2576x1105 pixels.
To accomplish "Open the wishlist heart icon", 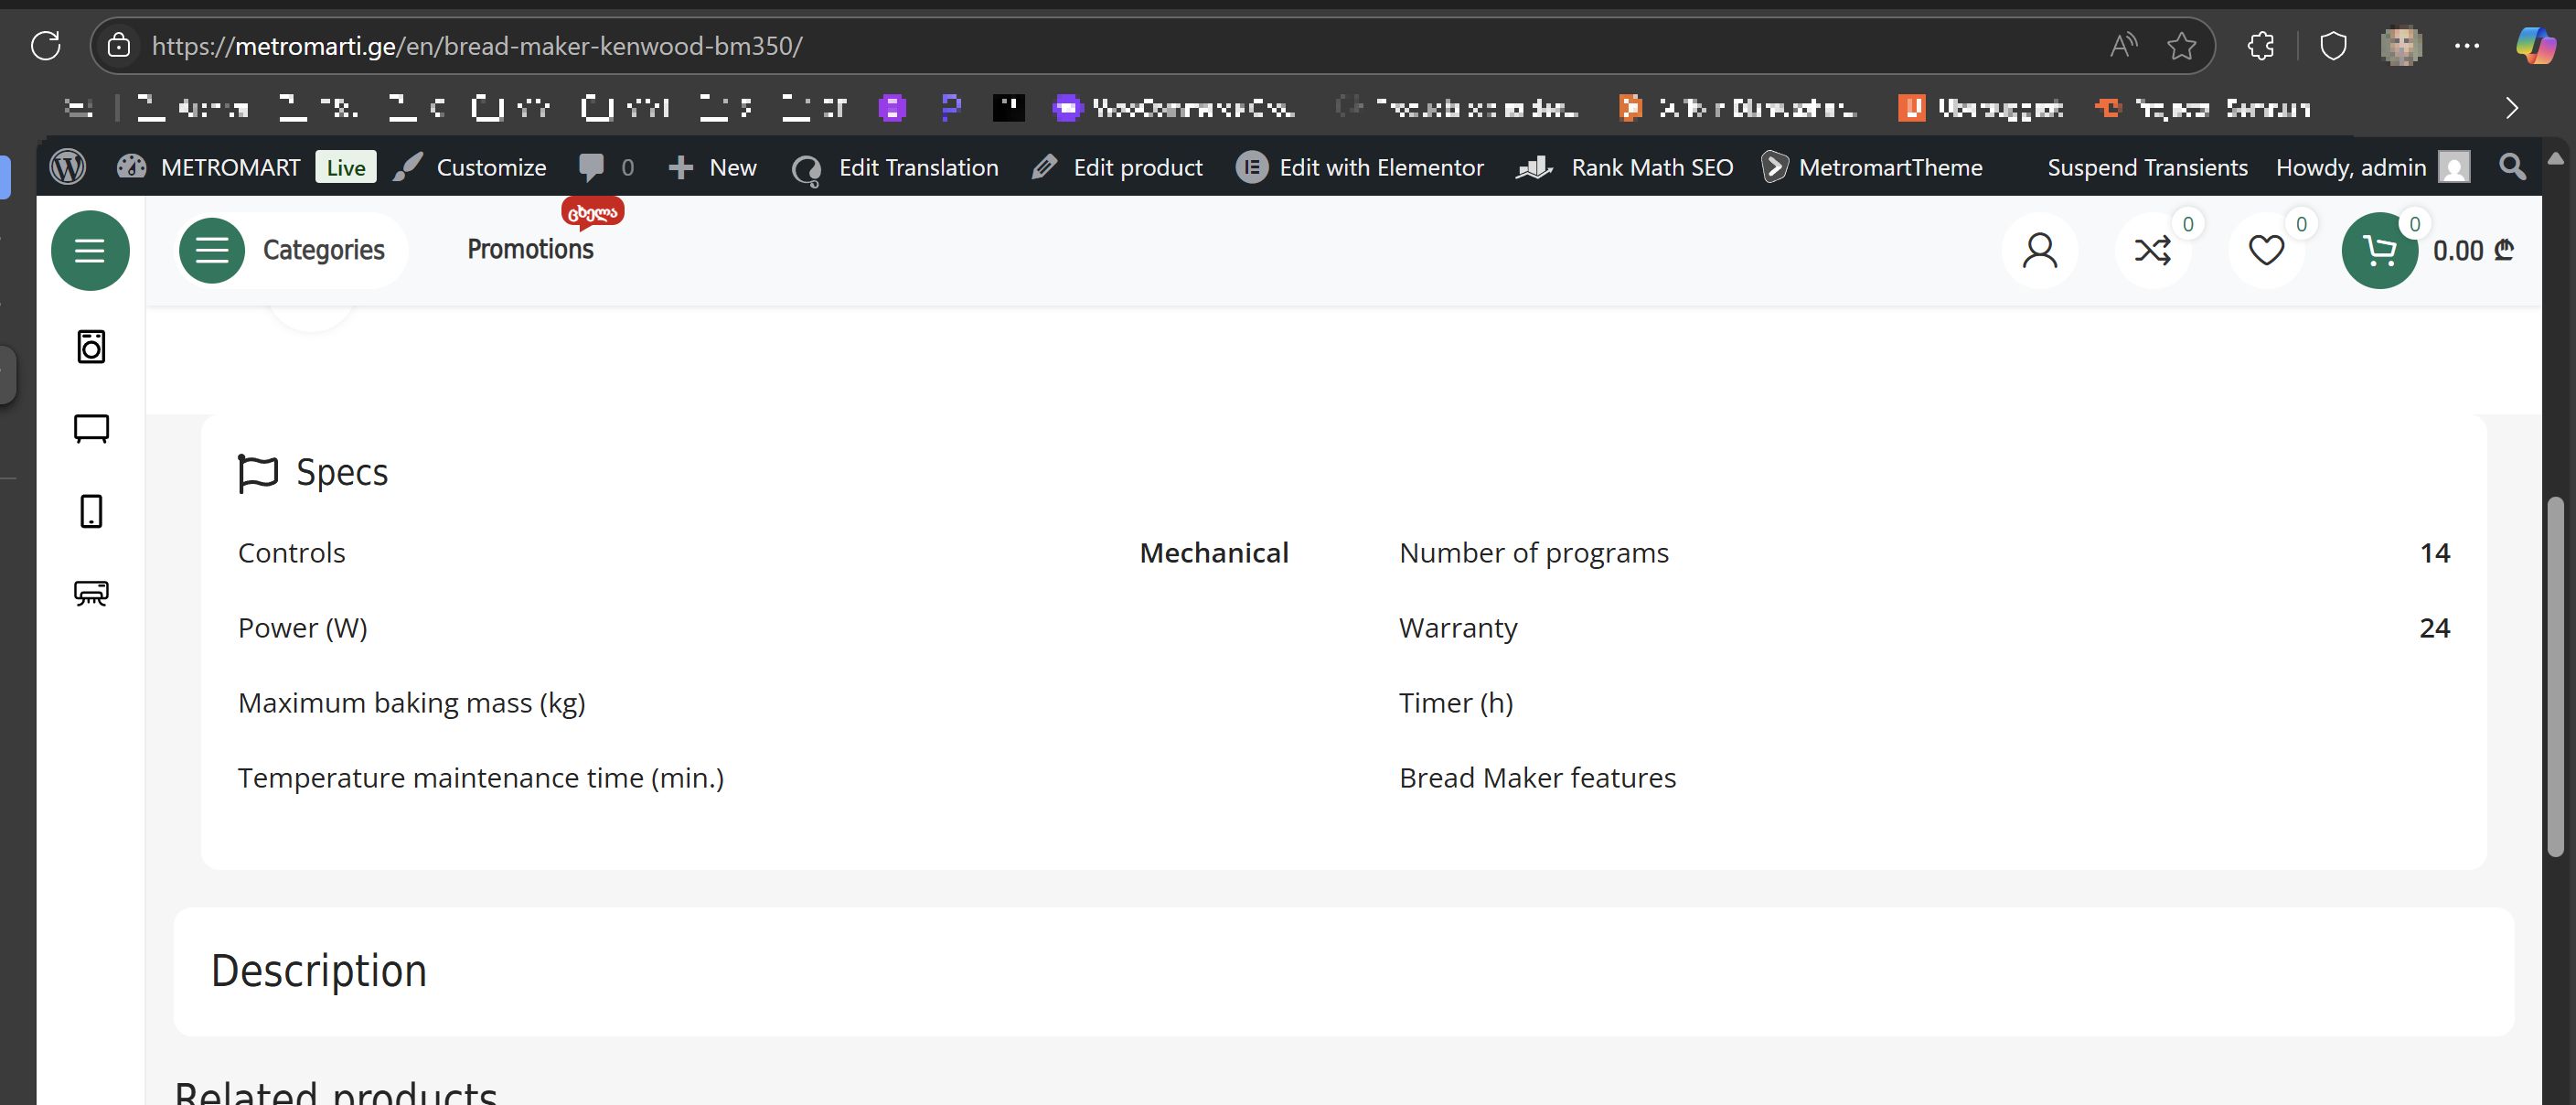I will pyautogui.click(x=2265, y=250).
